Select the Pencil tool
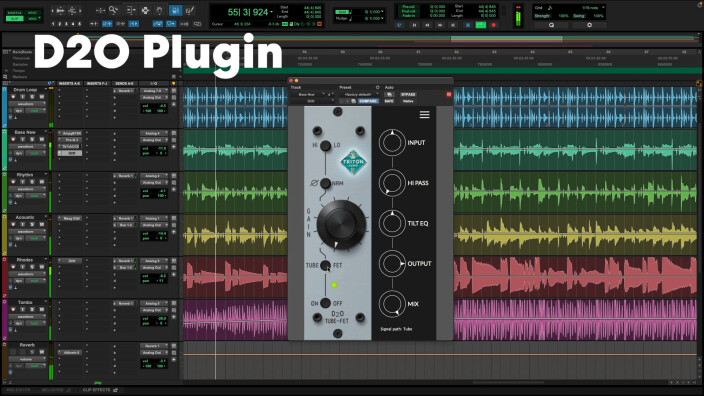Screen dimensions: 704x396 coord(190,10)
